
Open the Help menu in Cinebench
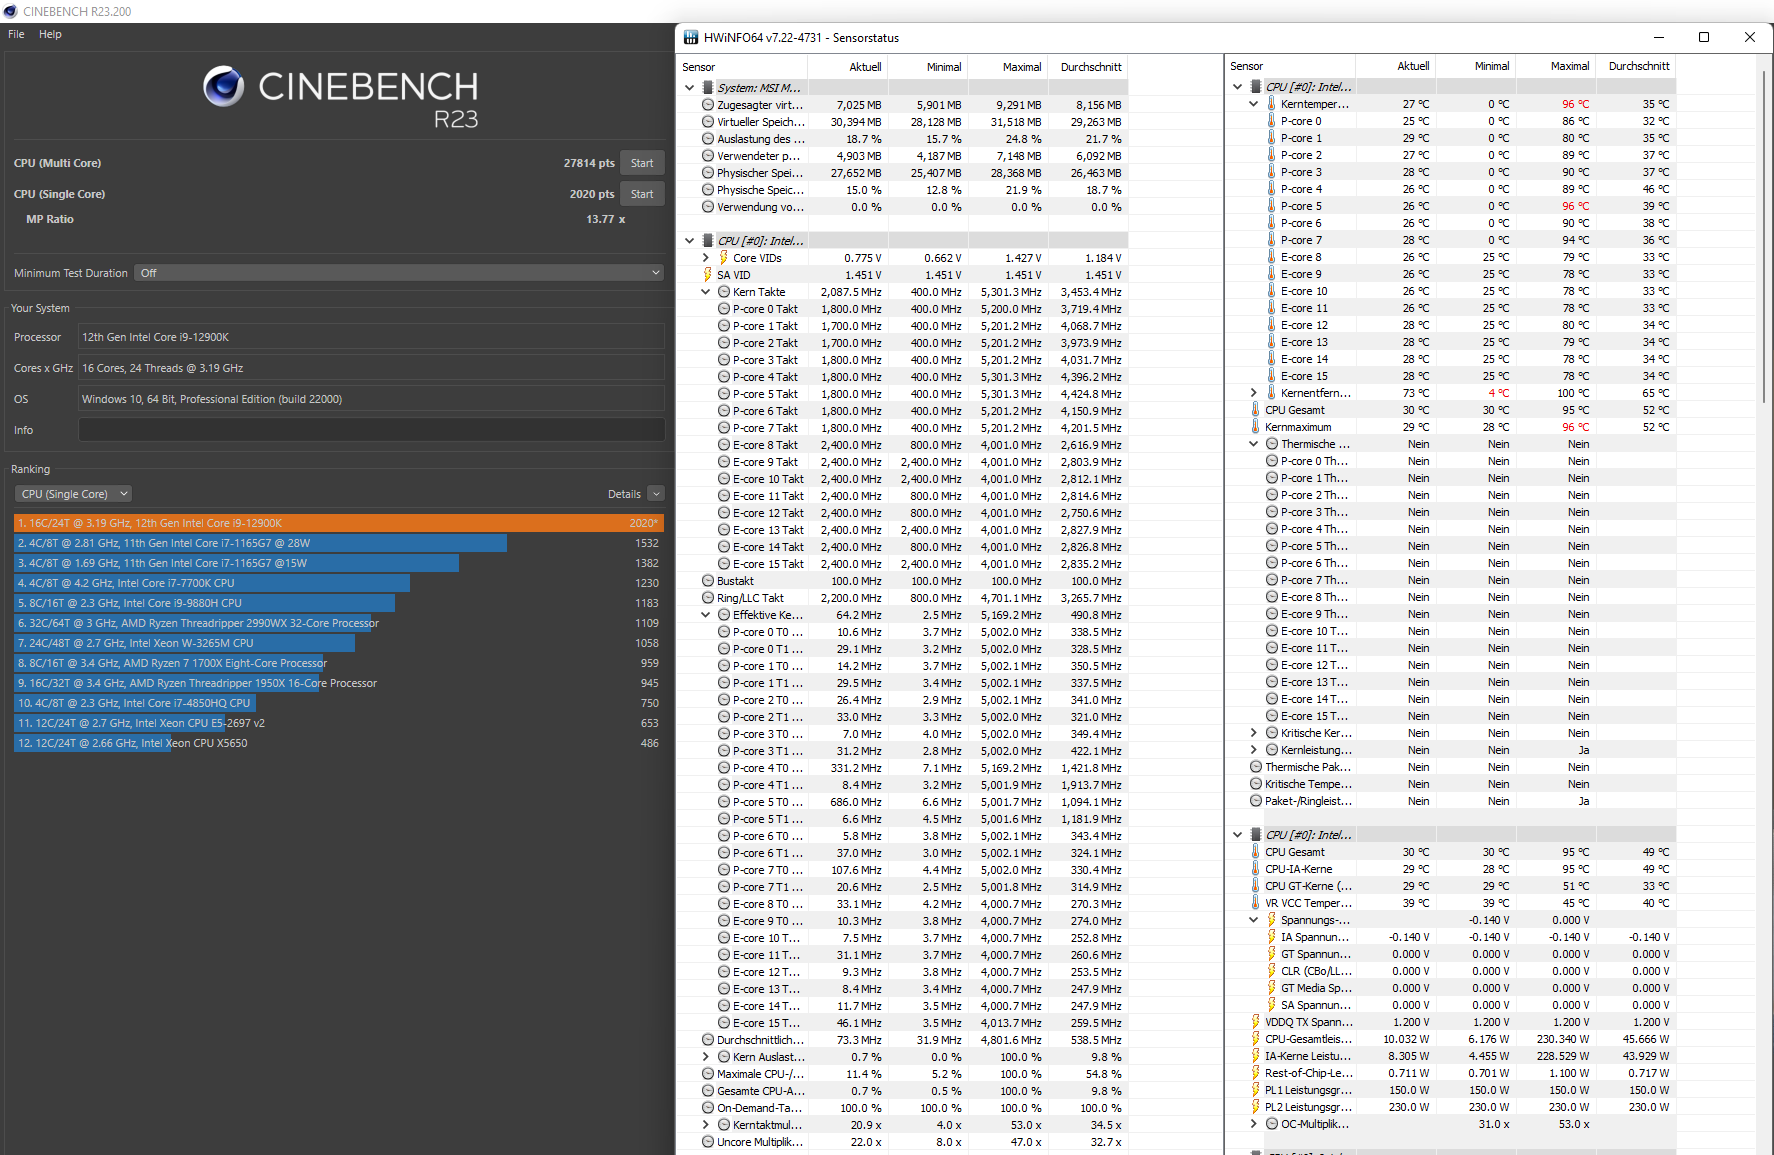pos(50,34)
